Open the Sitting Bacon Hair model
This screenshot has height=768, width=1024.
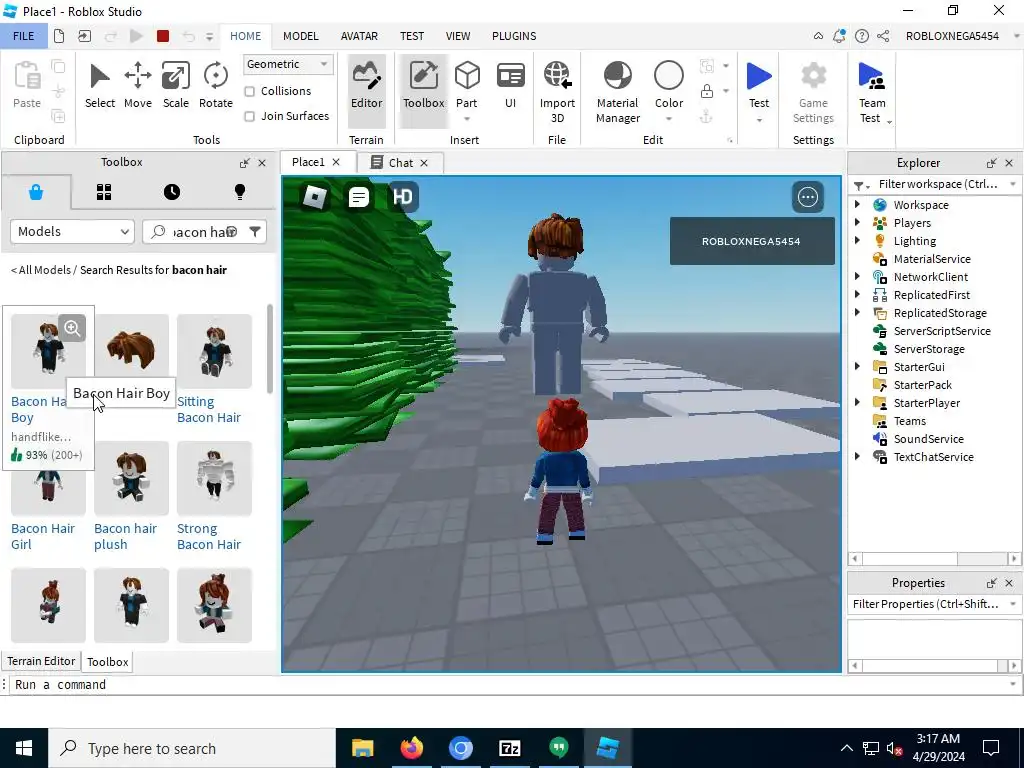point(214,370)
